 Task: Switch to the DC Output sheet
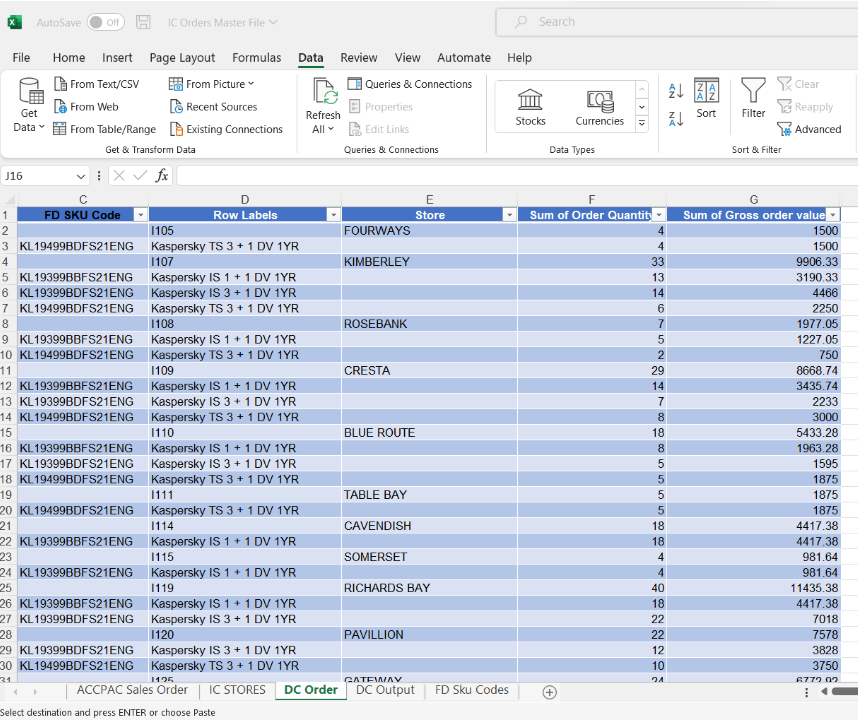[x=385, y=690]
